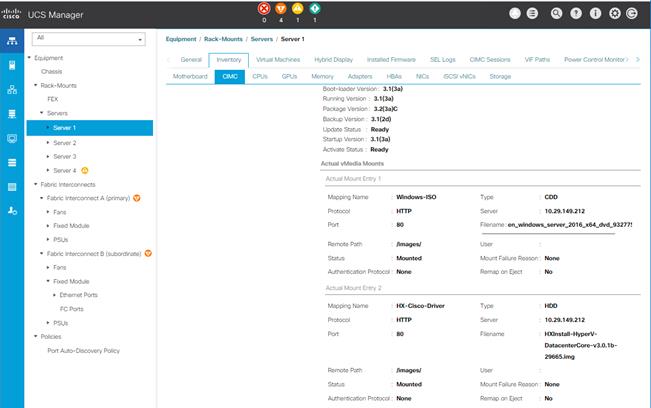
Task: Open the Memory sub-tab
Action: click(322, 76)
